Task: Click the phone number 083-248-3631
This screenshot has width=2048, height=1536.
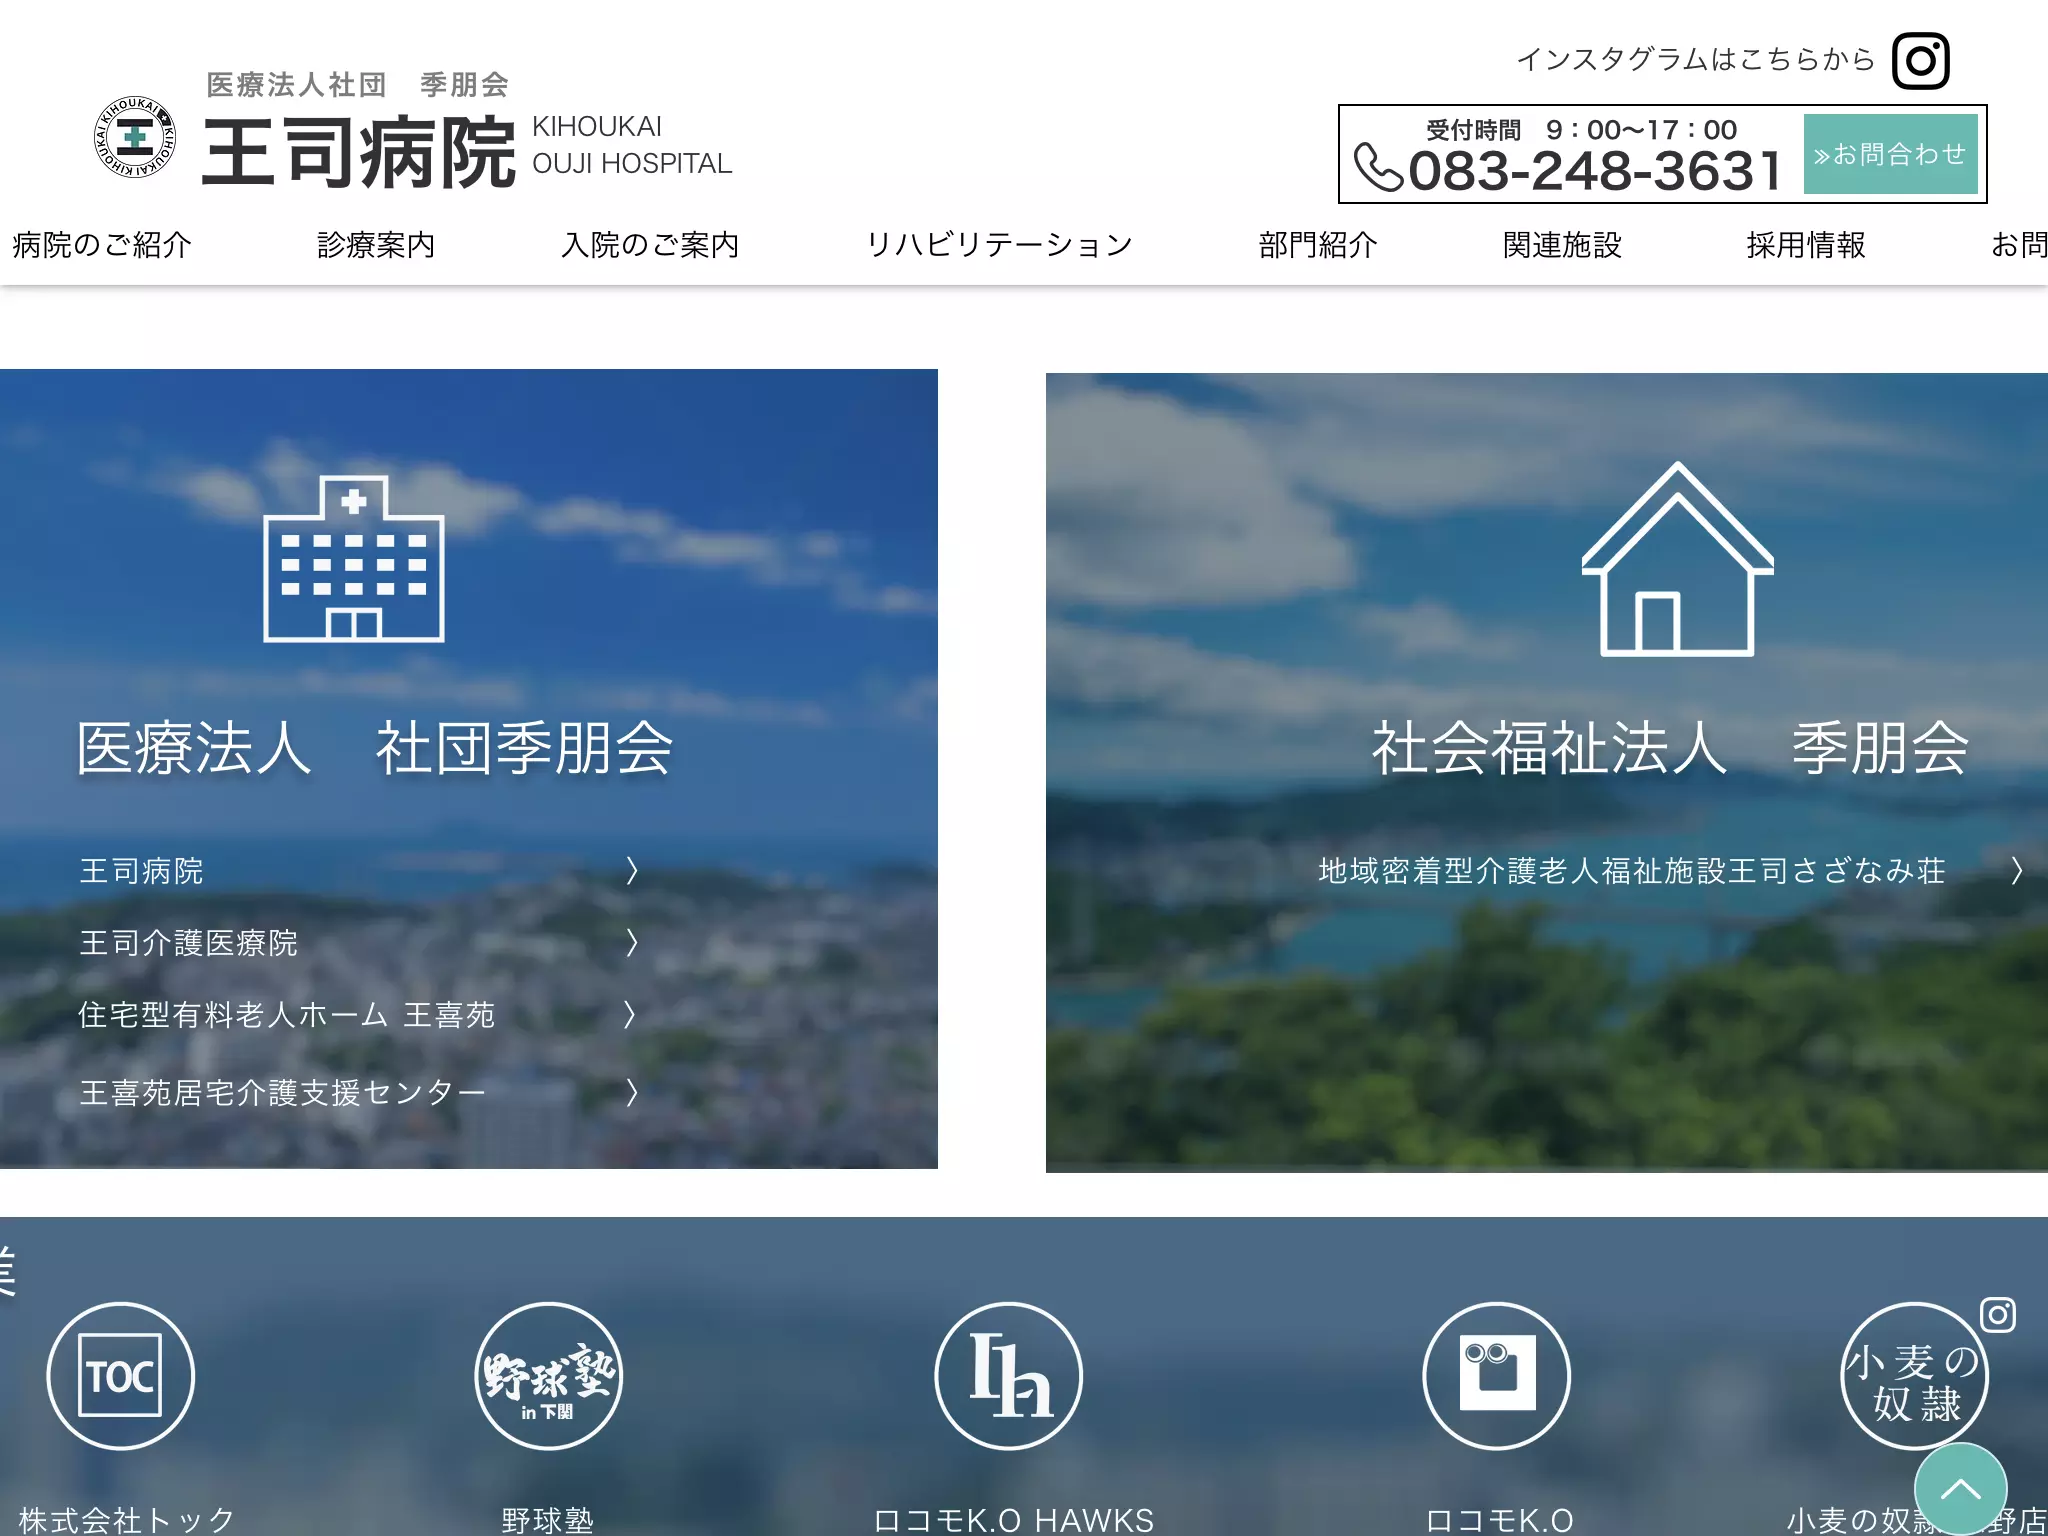Action: click(x=1595, y=171)
